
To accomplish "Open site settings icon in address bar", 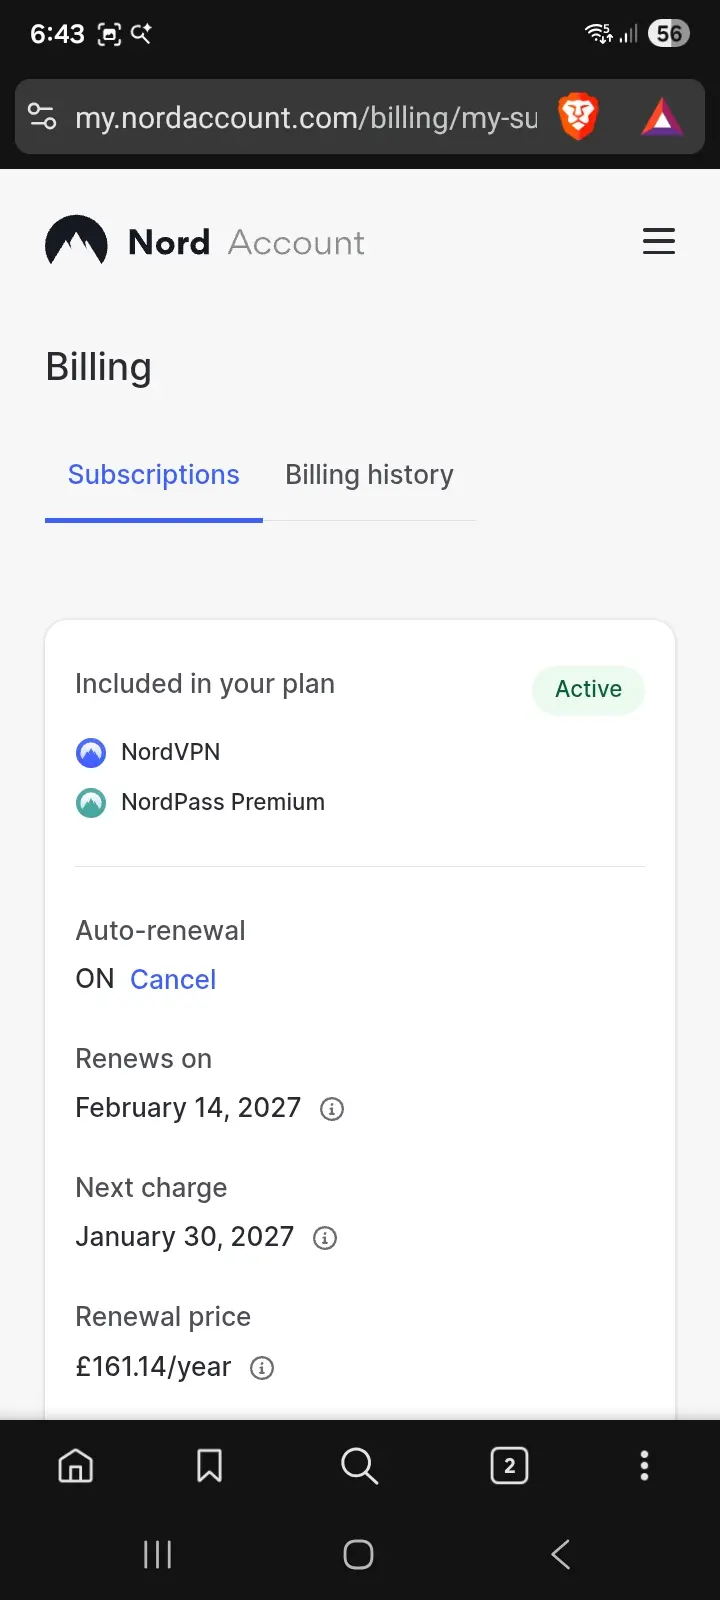I will (42, 117).
